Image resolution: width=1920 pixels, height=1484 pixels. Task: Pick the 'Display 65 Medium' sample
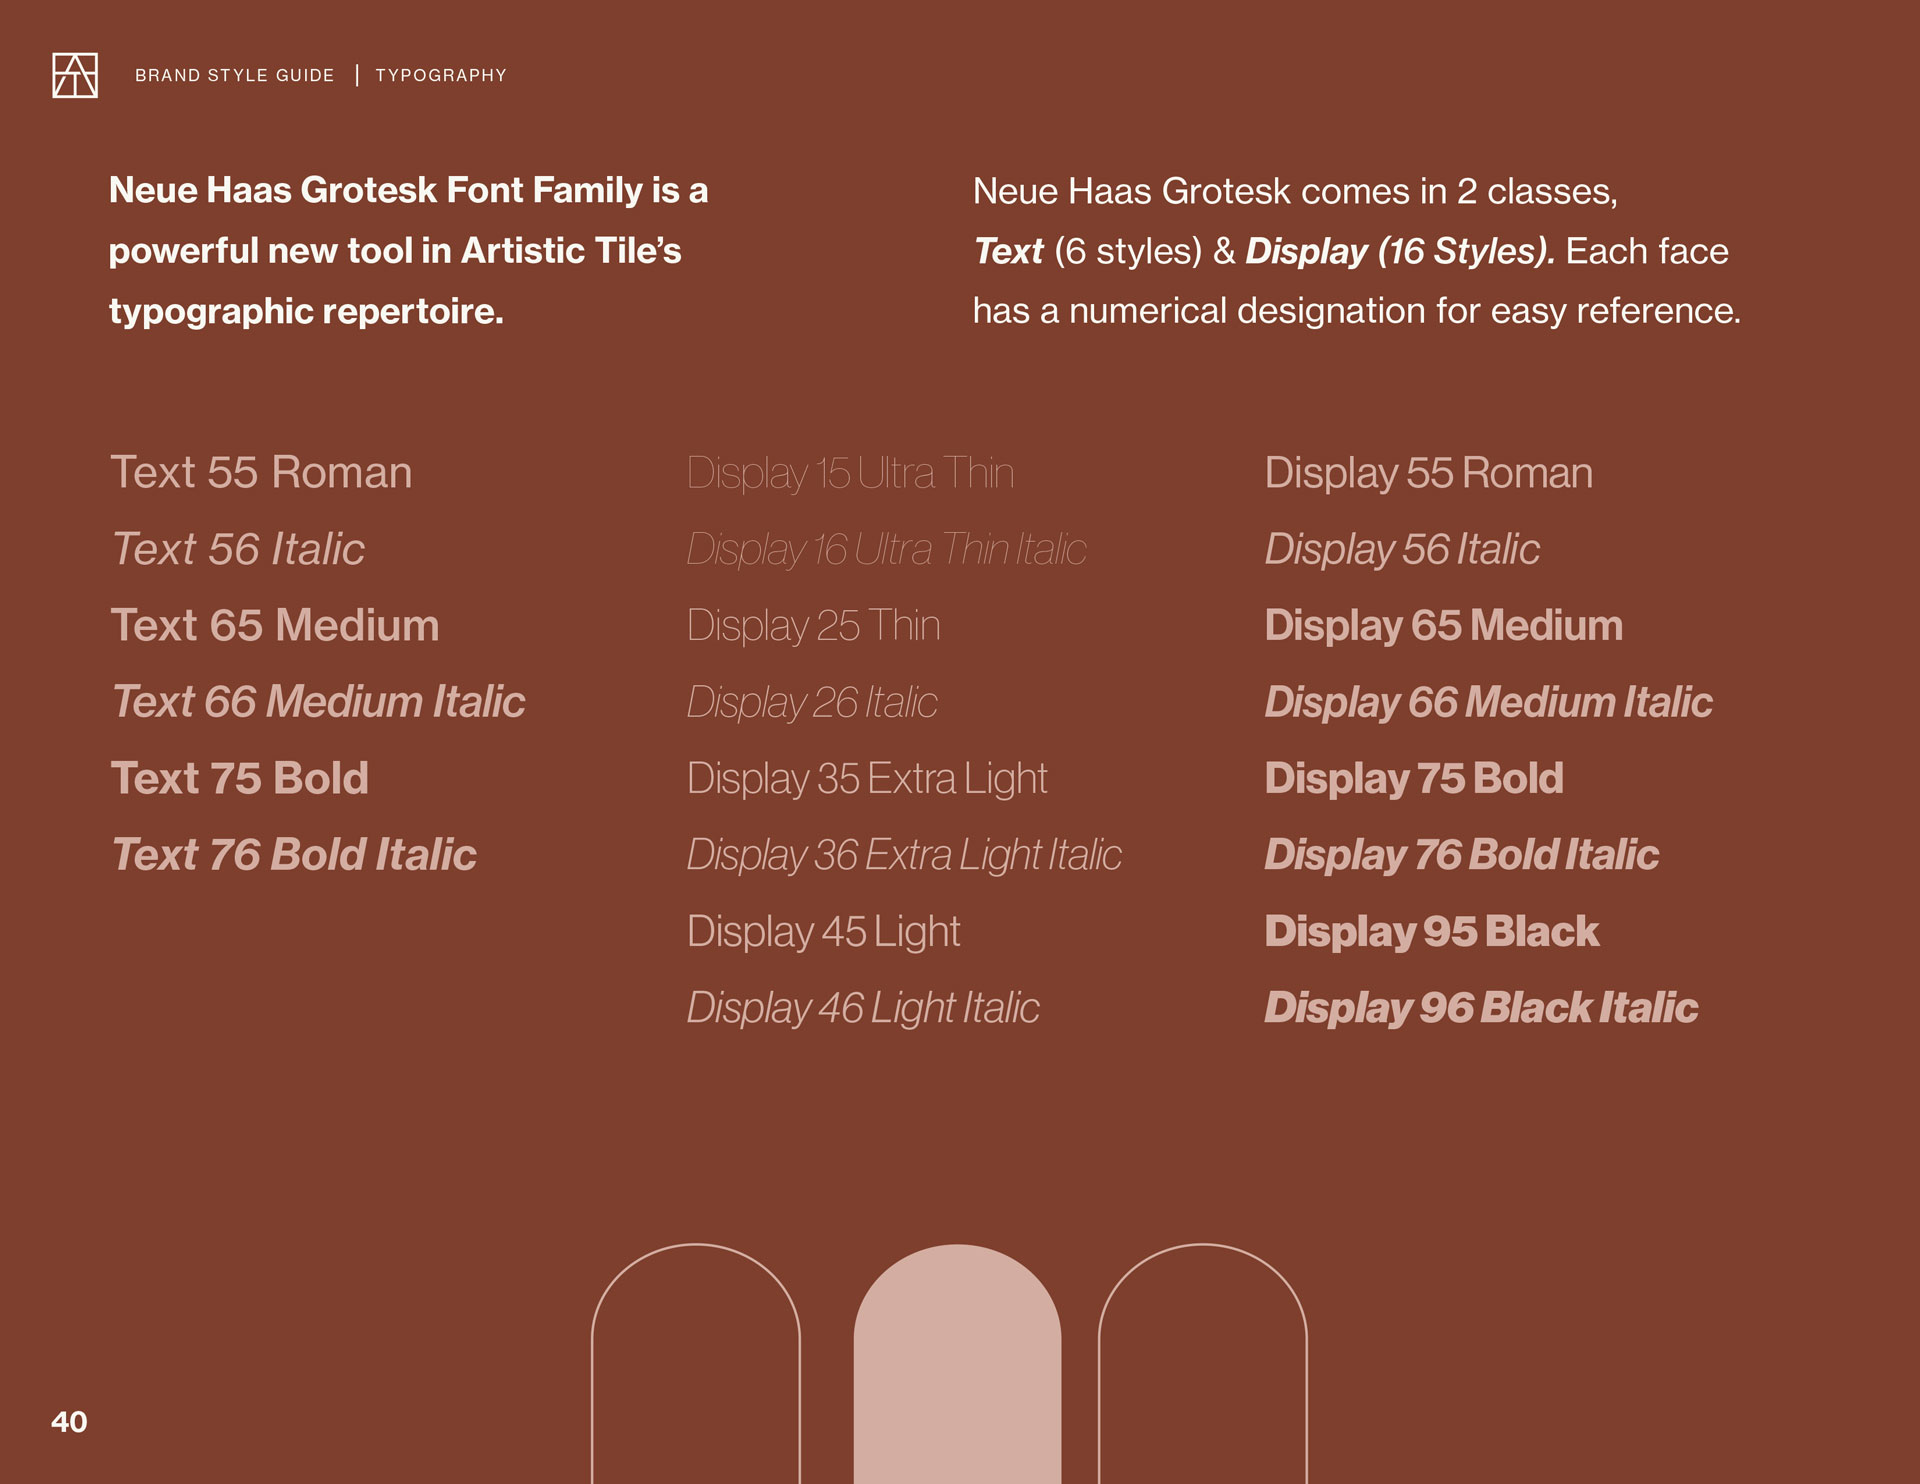(x=1444, y=626)
